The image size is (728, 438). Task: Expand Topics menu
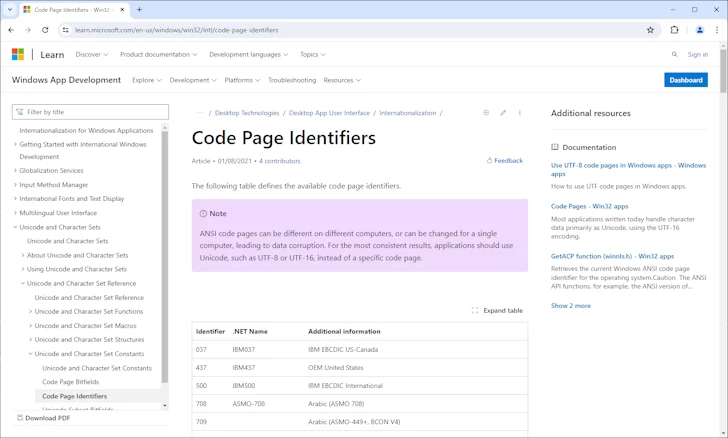(312, 54)
